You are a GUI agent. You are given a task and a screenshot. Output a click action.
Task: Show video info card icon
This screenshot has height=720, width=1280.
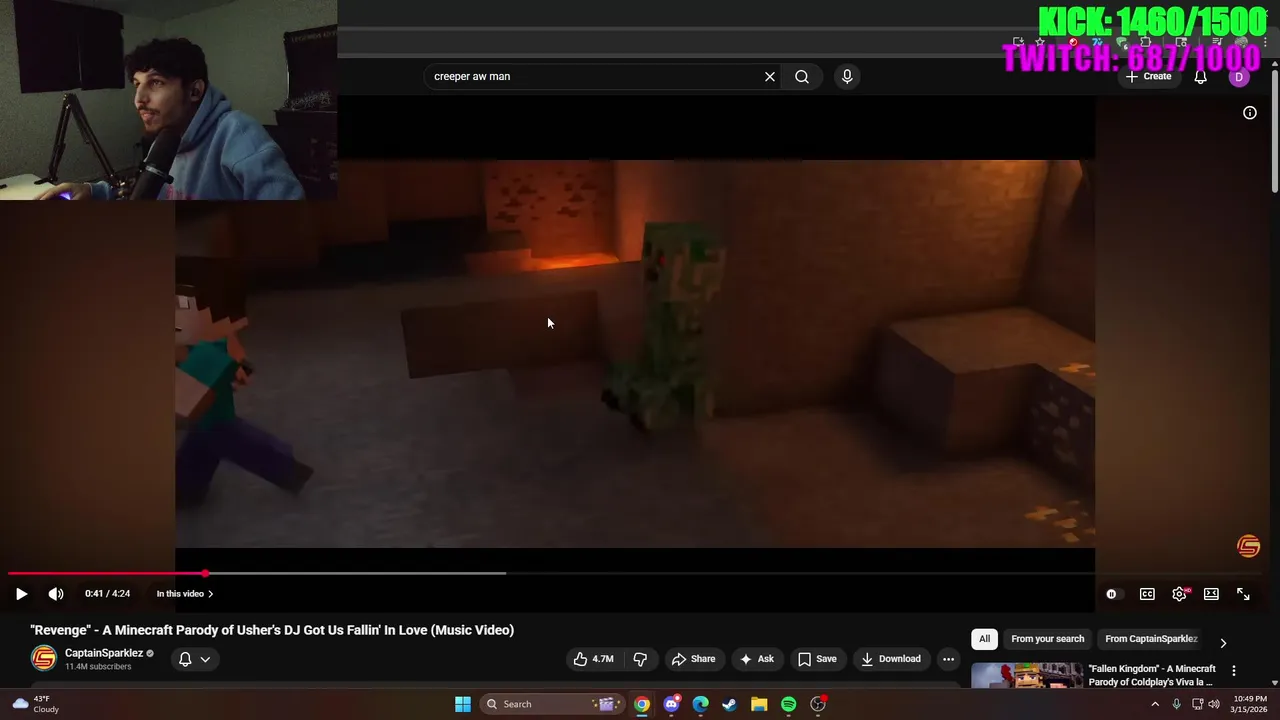click(x=1250, y=113)
